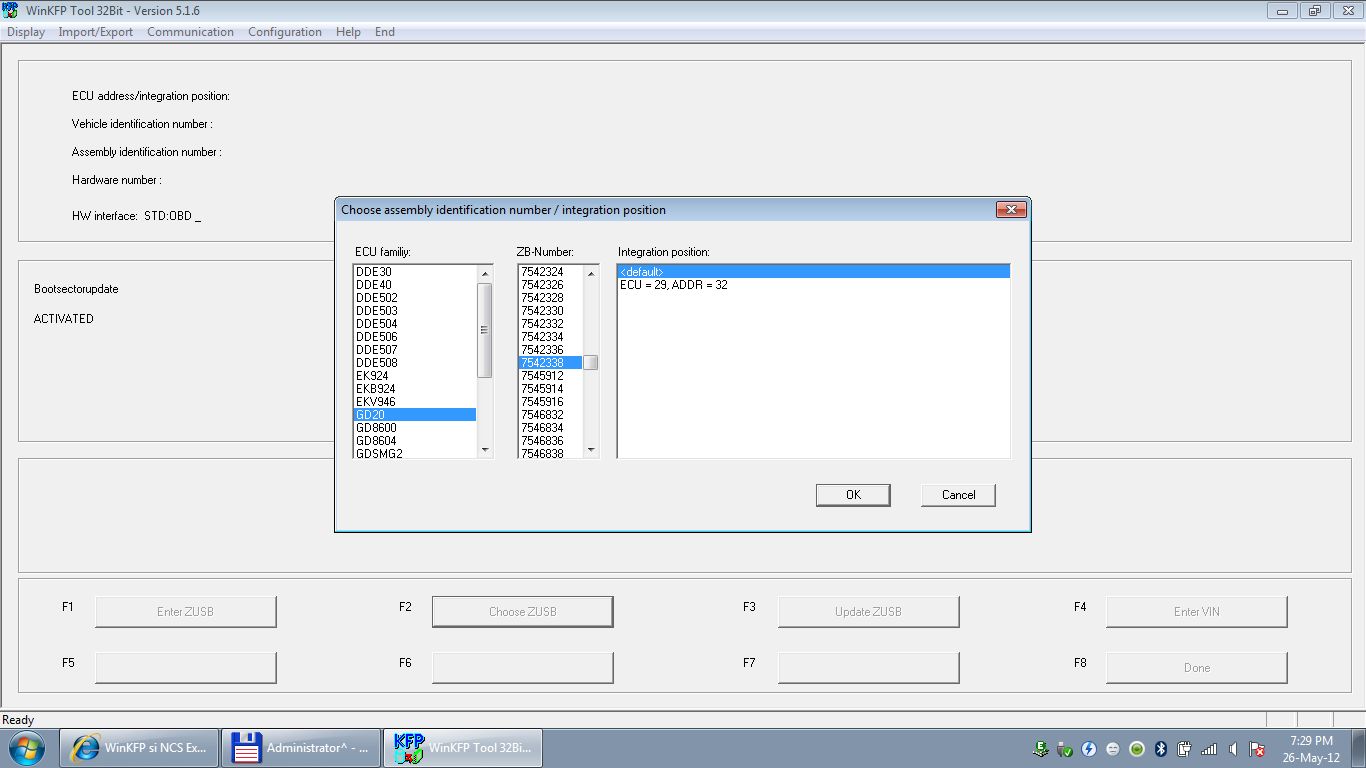Click the End menu item
The image size is (1366, 768).
click(385, 32)
